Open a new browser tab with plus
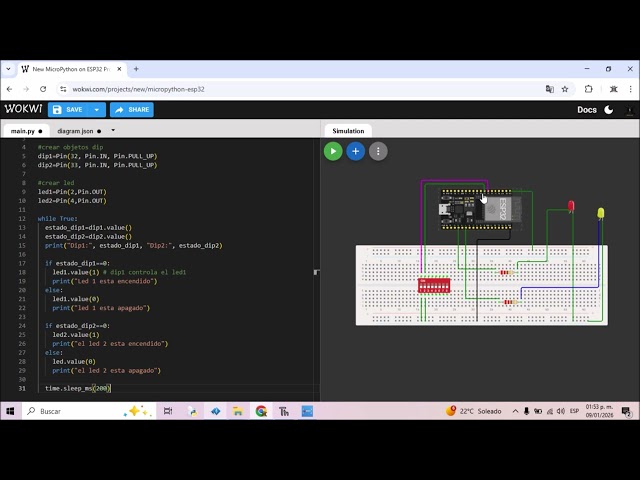 [x=136, y=69]
